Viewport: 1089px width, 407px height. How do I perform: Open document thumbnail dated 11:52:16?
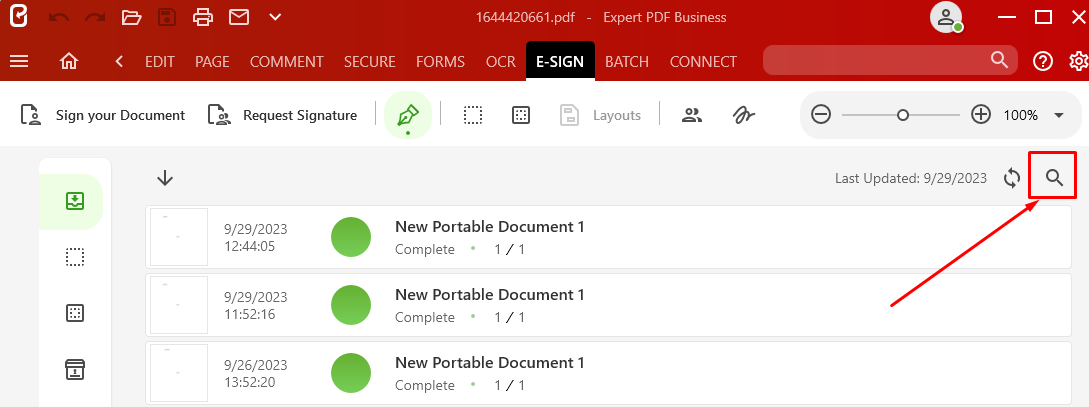tap(179, 305)
